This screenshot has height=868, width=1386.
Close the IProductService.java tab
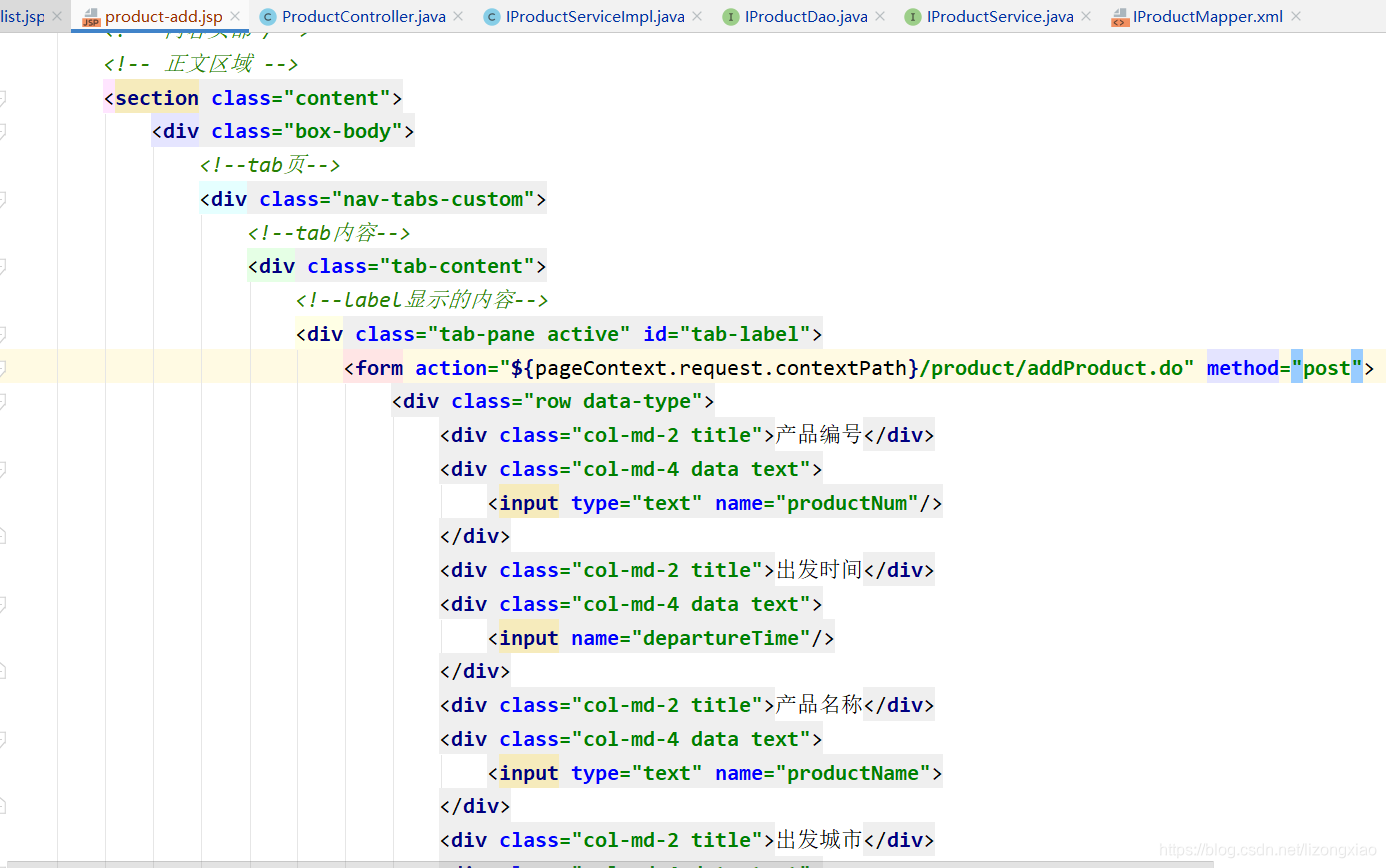click(1086, 17)
